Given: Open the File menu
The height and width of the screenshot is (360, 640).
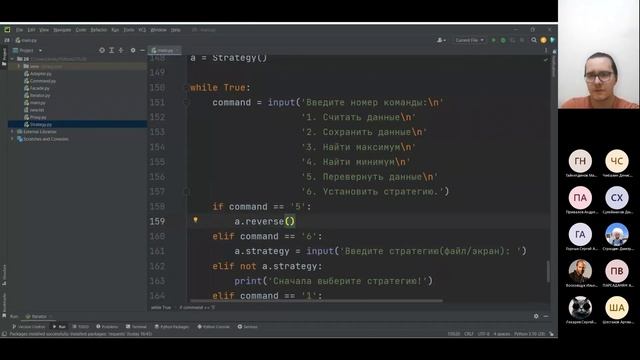Looking at the screenshot, I should click(x=19, y=30).
